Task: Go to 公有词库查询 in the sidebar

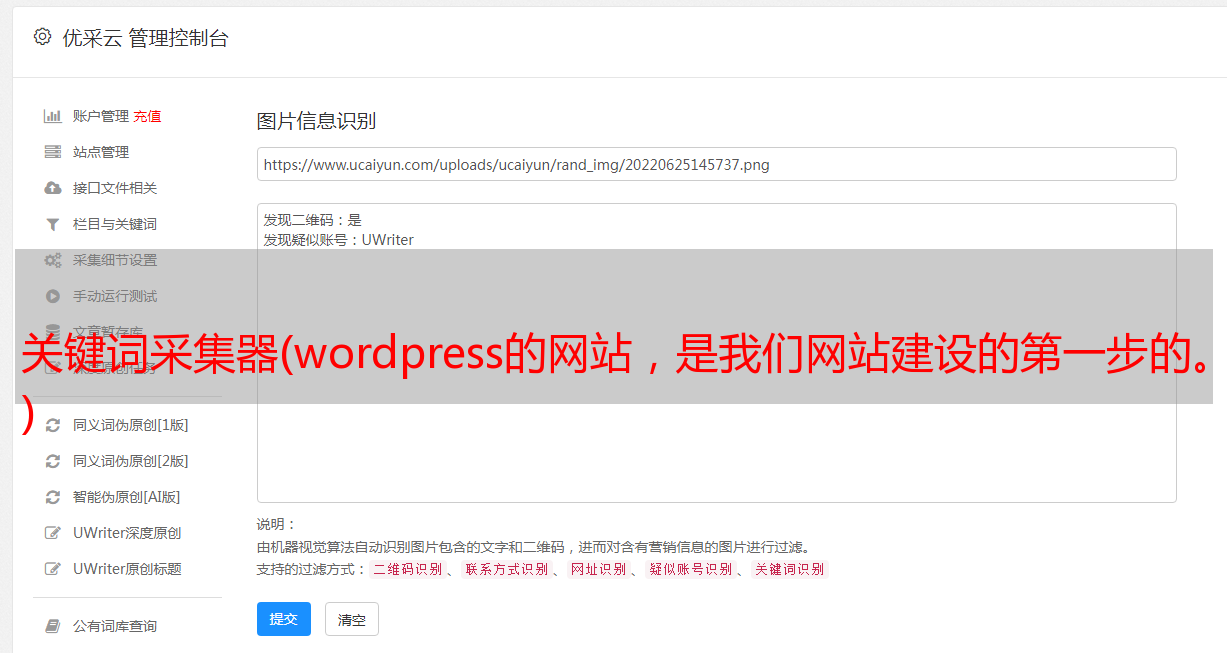Action: pos(115,626)
